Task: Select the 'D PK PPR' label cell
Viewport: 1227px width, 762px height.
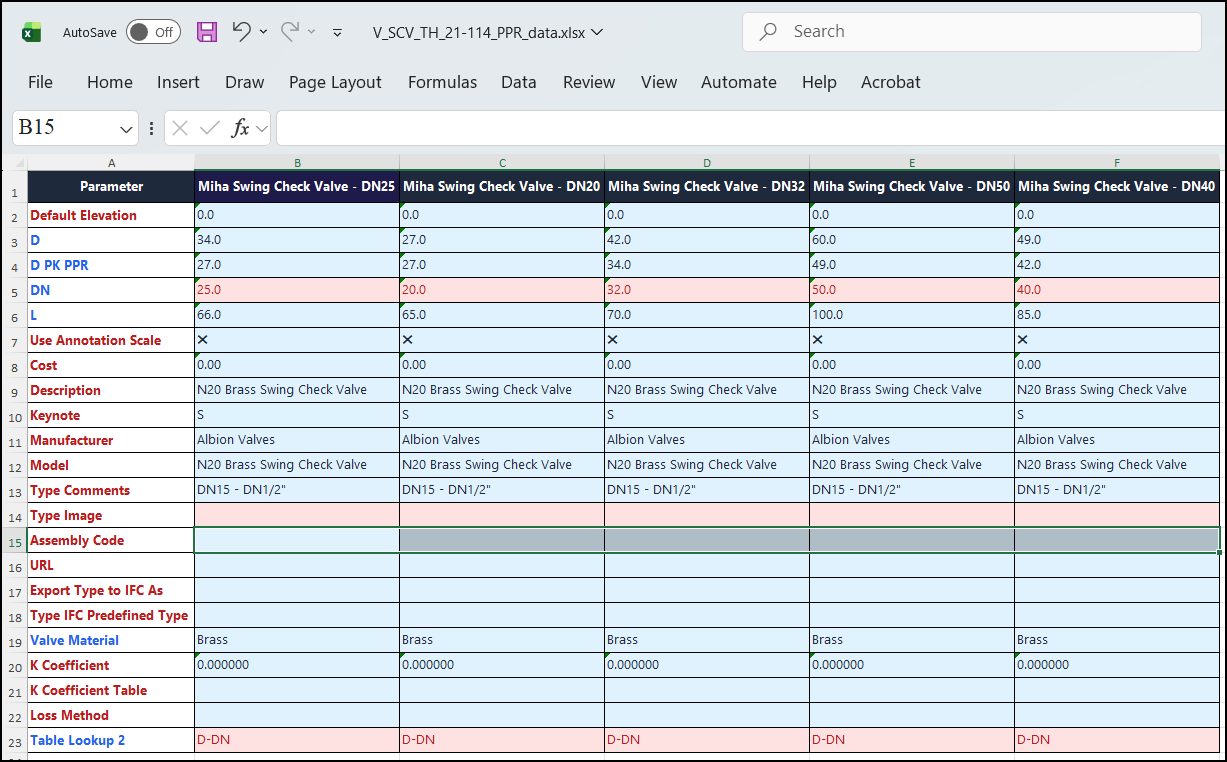Action: coord(111,265)
